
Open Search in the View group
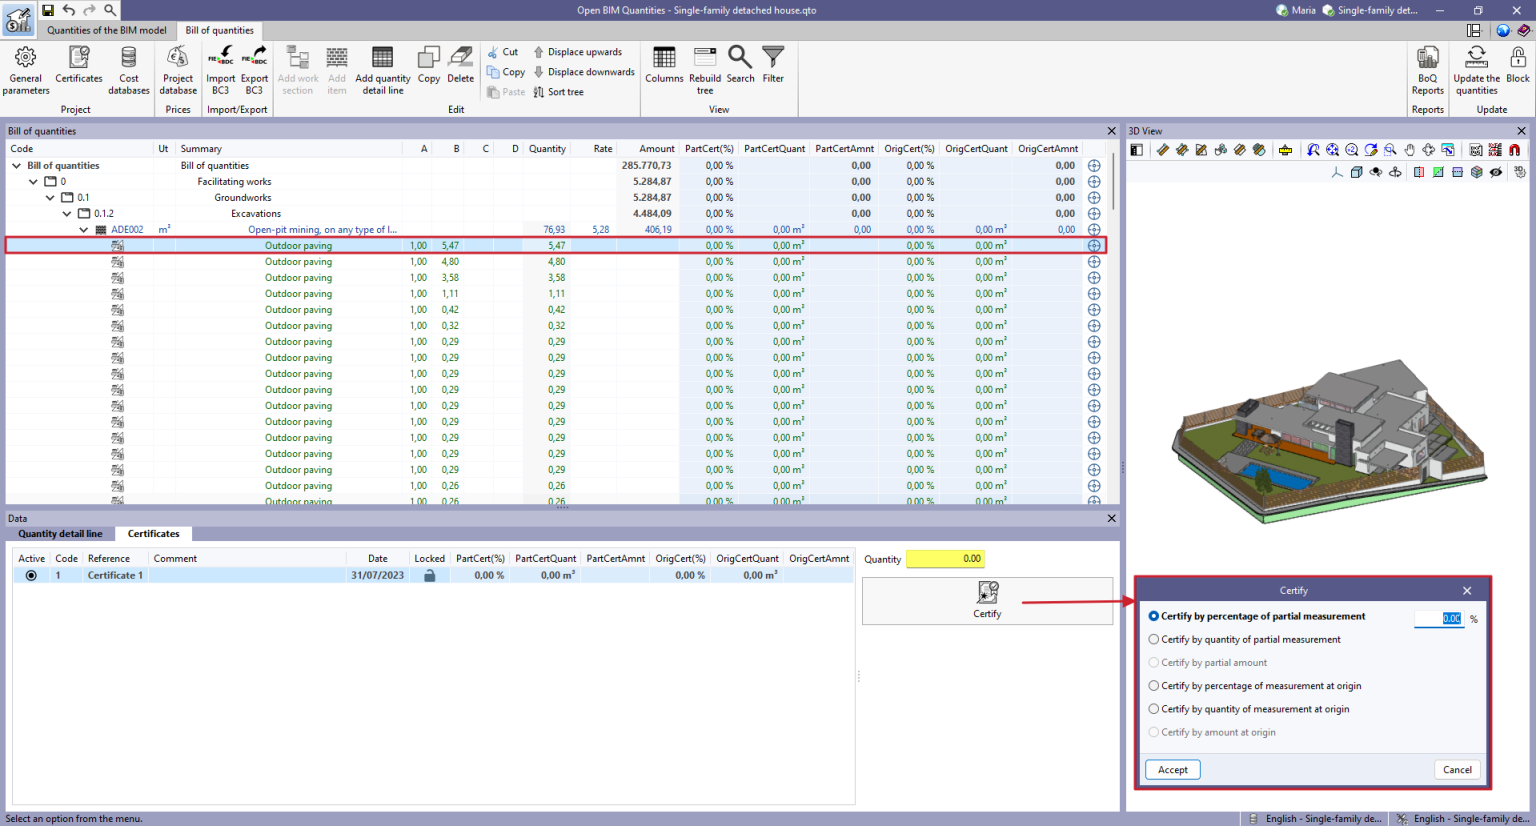coord(741,64)
